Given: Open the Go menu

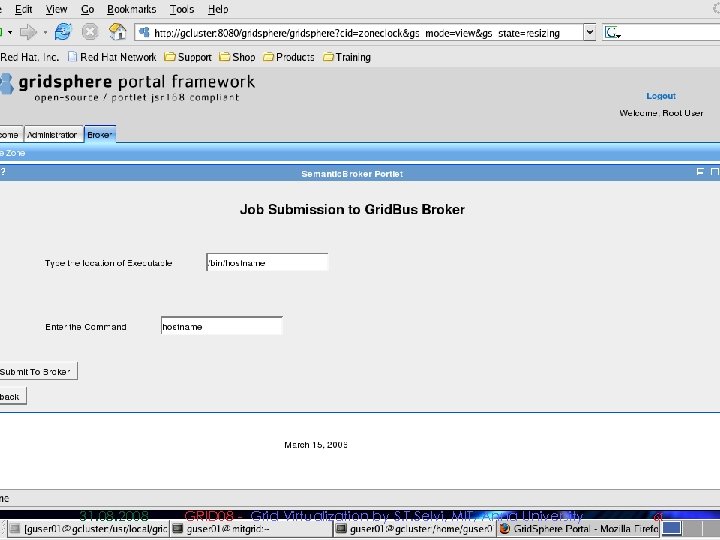Looking at the screenshot, I should tap(87, 9).
